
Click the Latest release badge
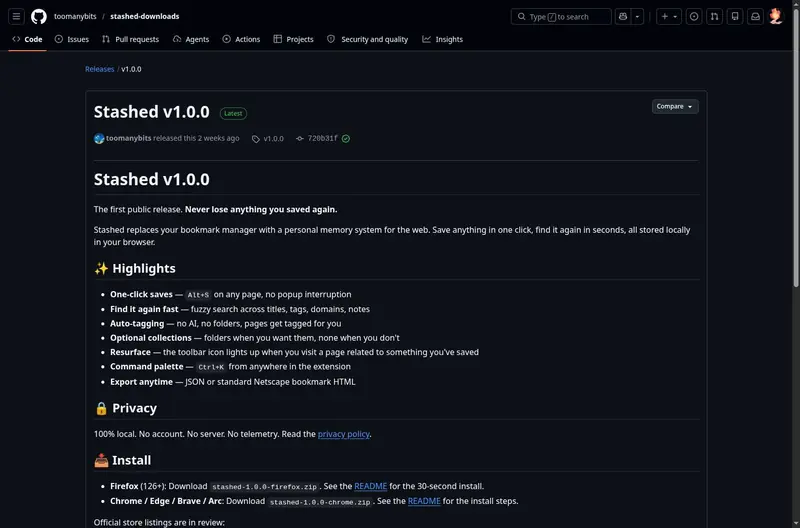coord(233,113)
